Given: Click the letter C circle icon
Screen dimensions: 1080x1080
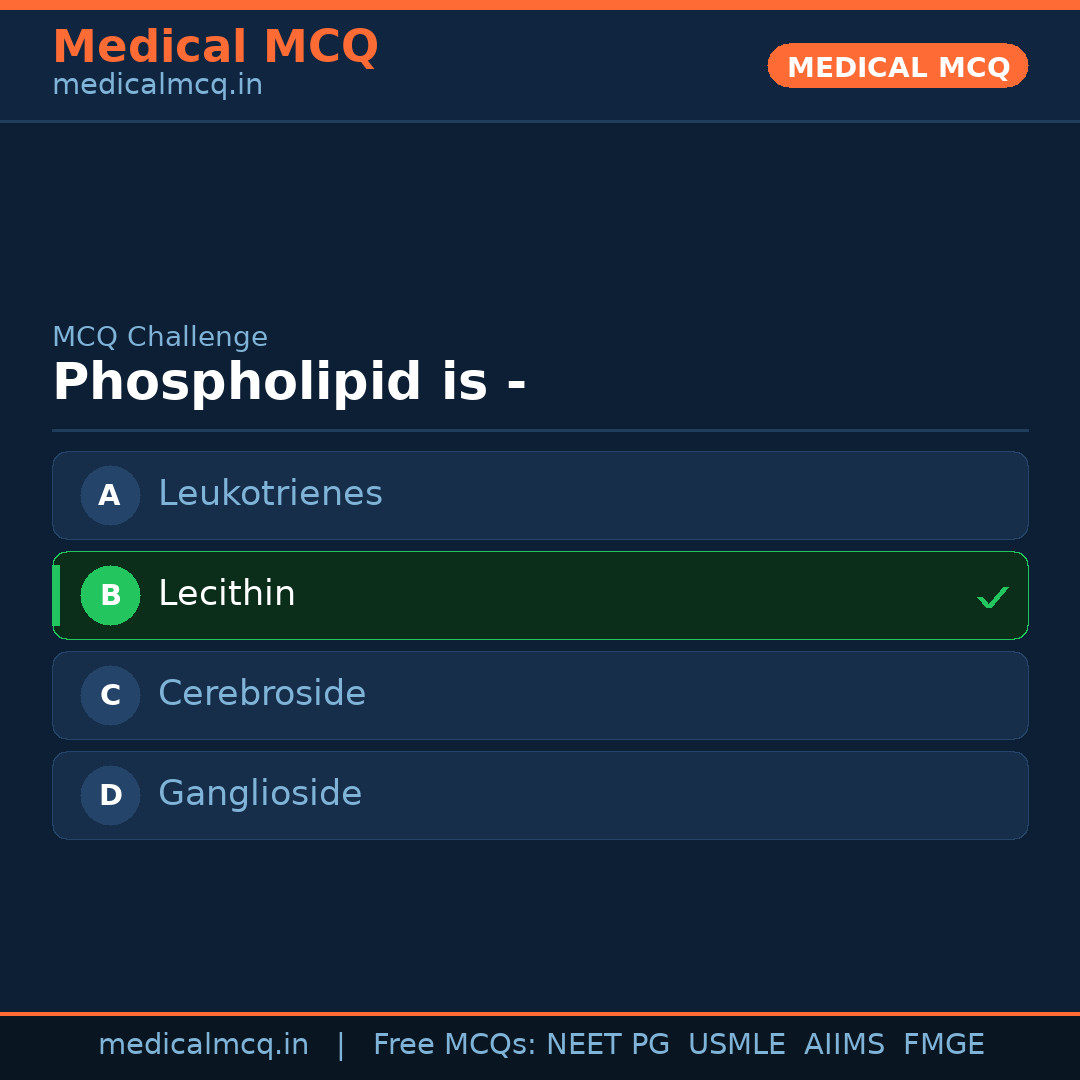Looking at the screenshot, I should pyautogui.click(x=110, y=695).
